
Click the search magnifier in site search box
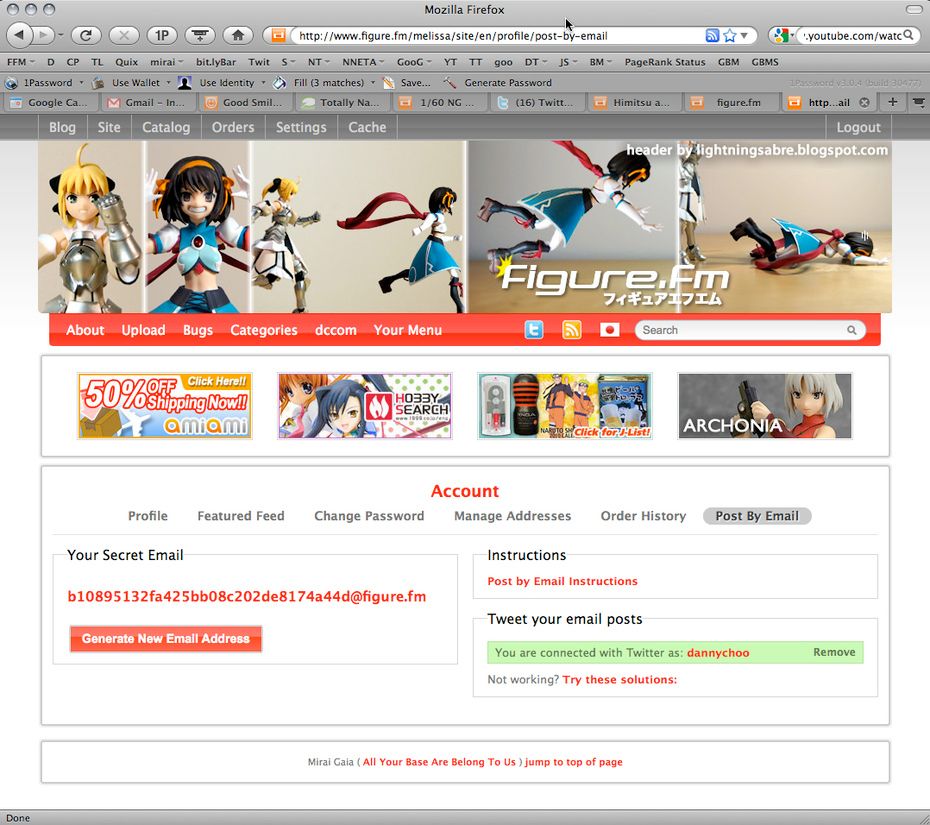pyautogui.click(x=852, y=330)
